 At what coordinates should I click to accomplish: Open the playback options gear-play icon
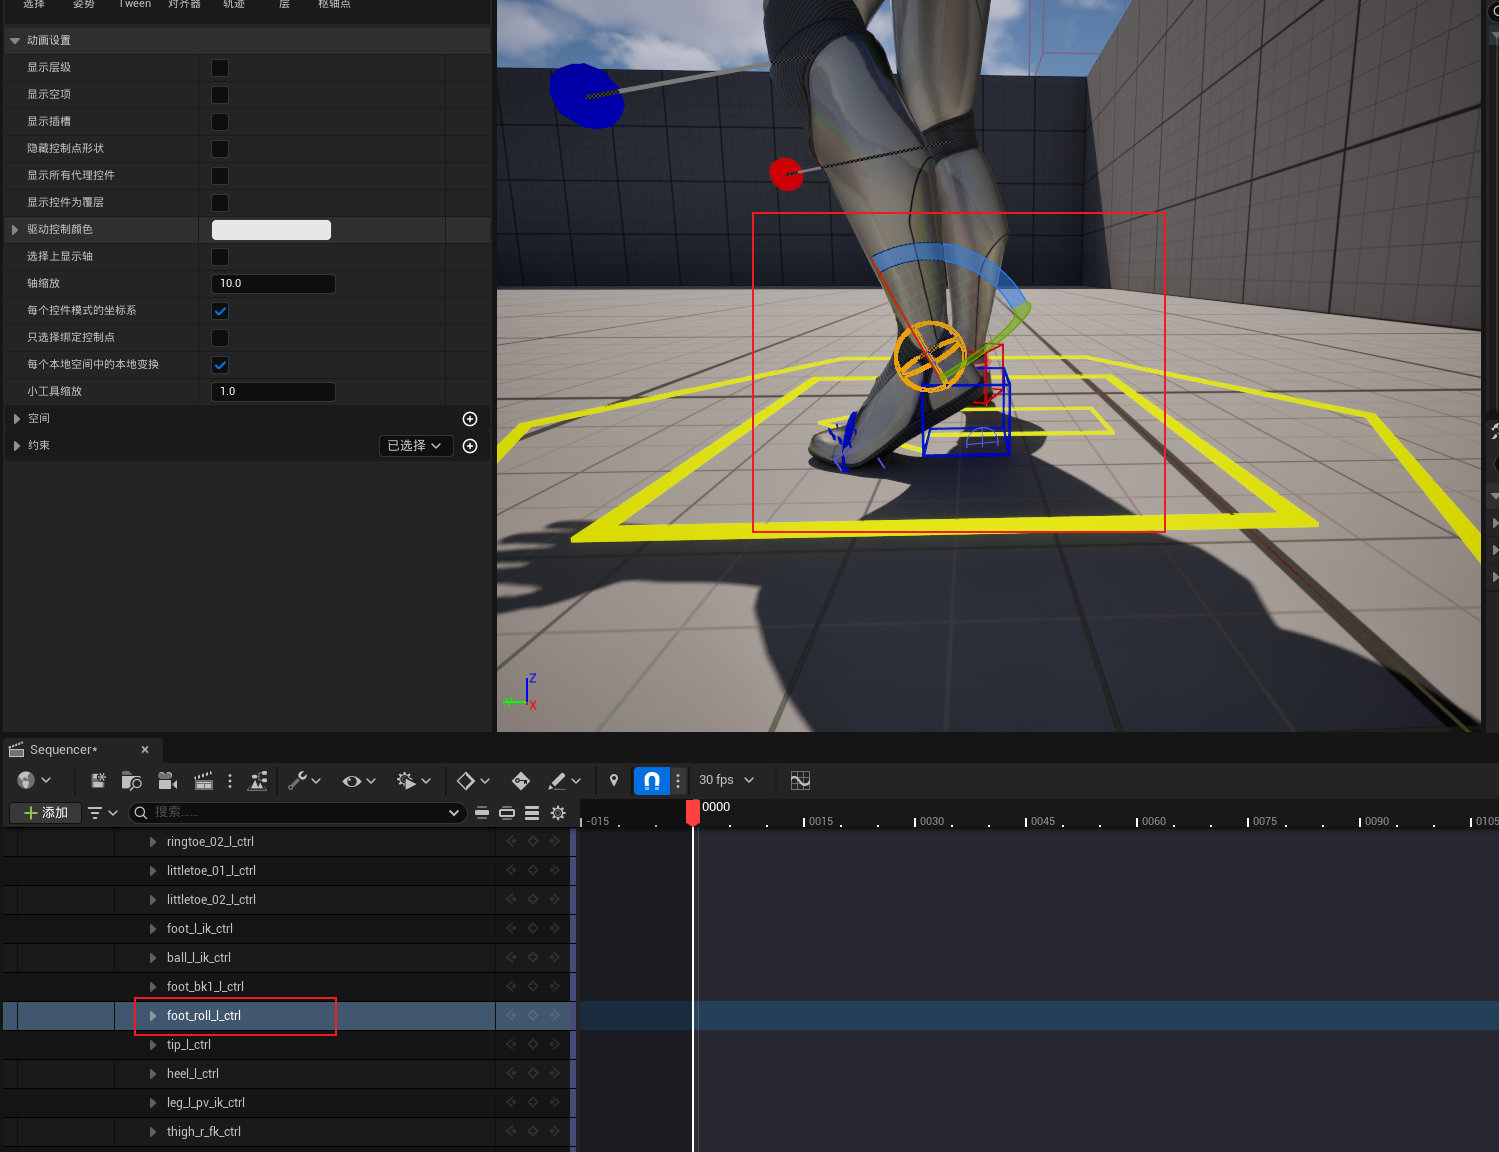tap(414, 780)
